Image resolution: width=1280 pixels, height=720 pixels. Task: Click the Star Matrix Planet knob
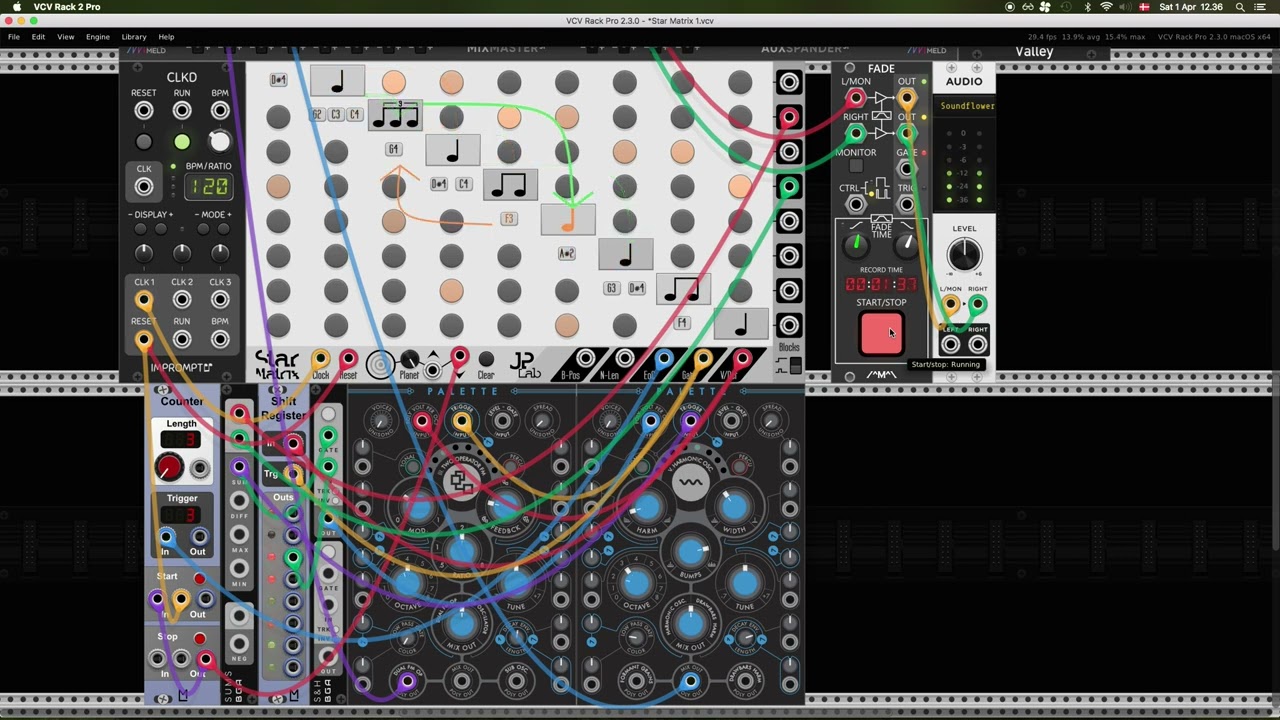(409, 359)
